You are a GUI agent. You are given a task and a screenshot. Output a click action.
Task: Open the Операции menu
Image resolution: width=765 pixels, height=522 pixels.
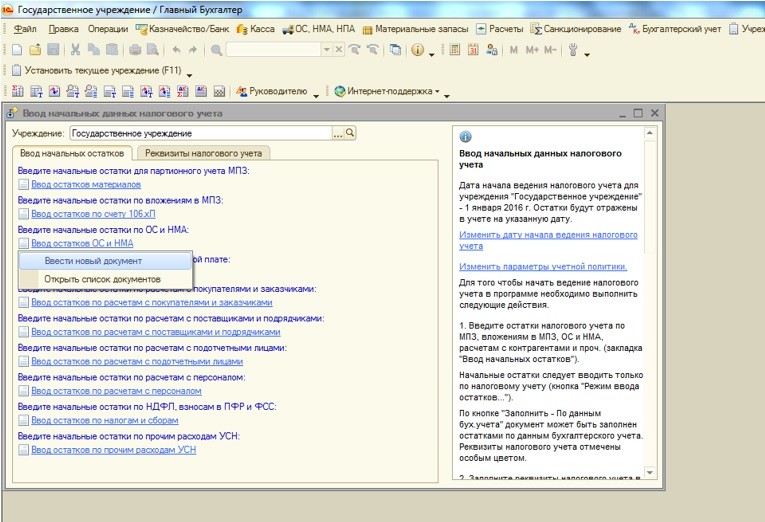click(x=107, y=28)
